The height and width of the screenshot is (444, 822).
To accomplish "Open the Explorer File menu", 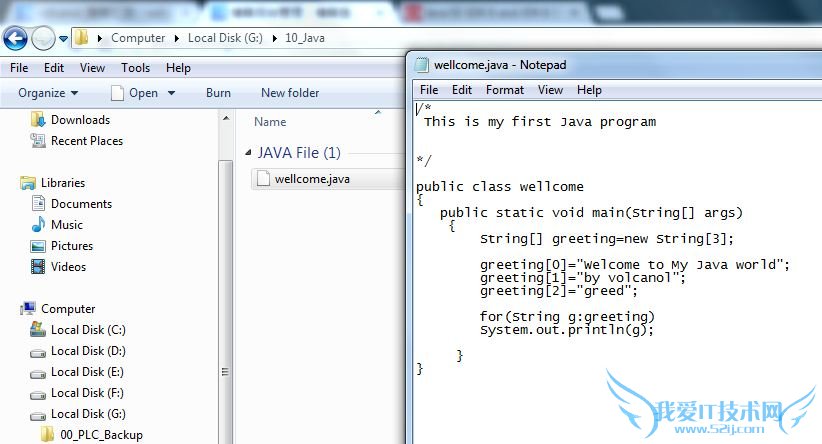I will pos(19,68).
